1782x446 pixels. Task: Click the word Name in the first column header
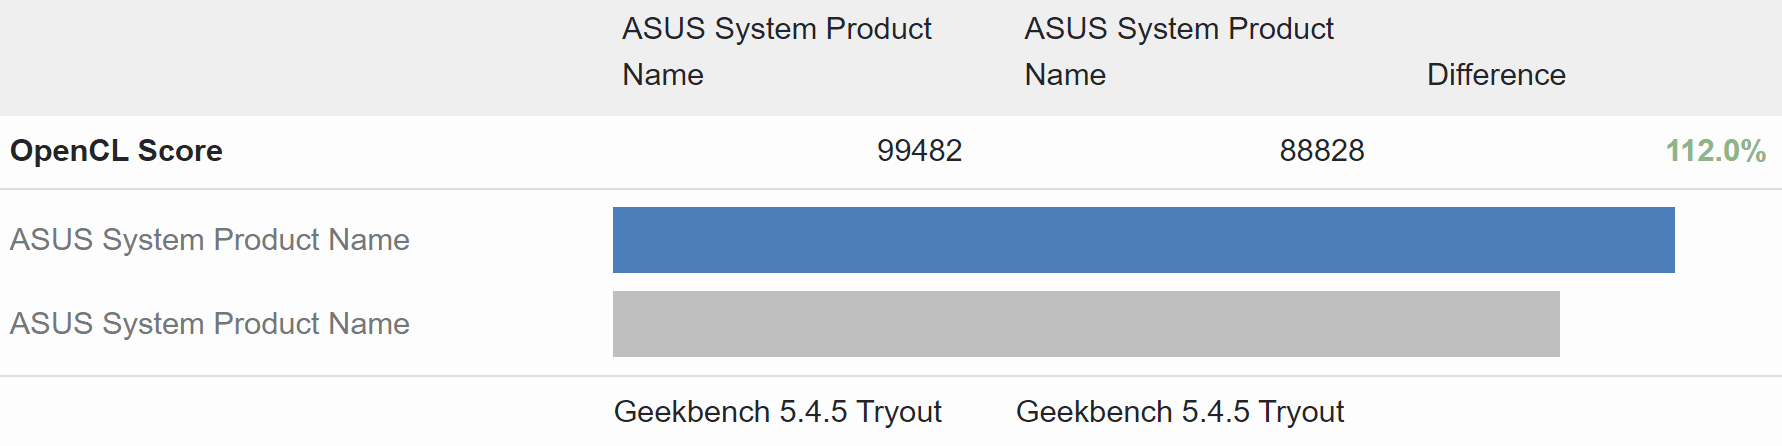663,75
